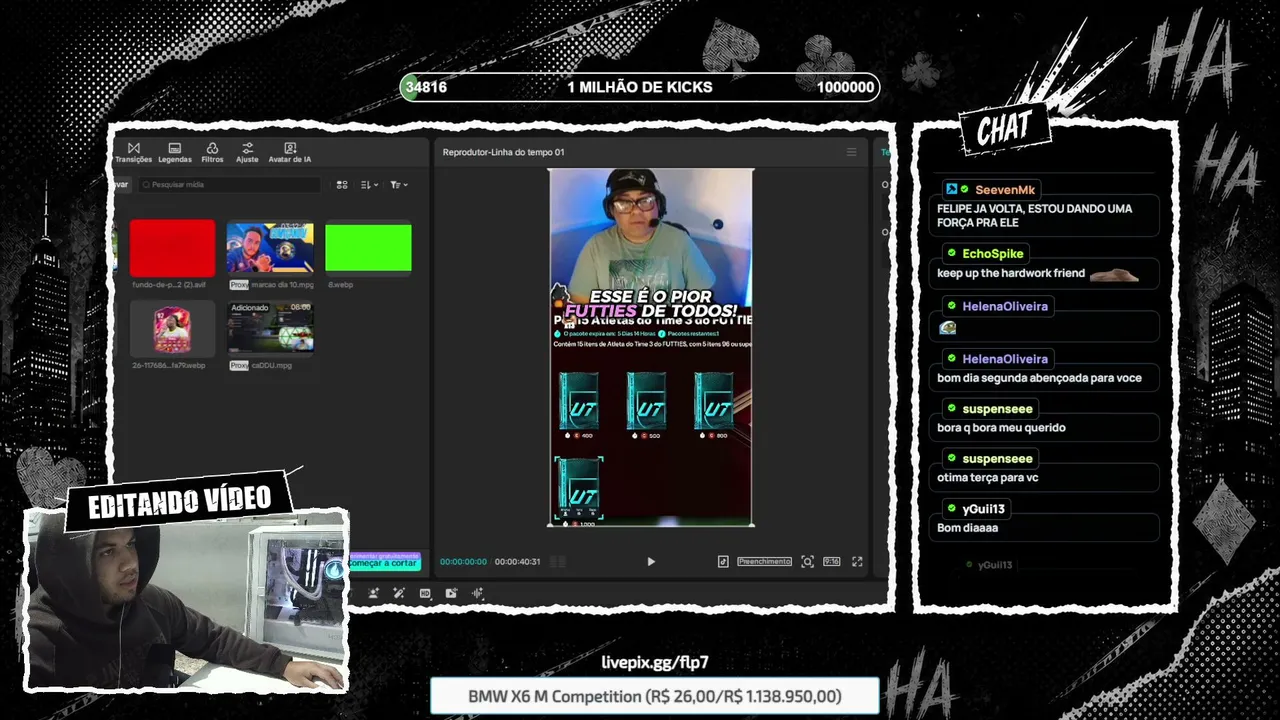
Task: Click the audio waveform enhance icon
Action: tap(477, 593)
